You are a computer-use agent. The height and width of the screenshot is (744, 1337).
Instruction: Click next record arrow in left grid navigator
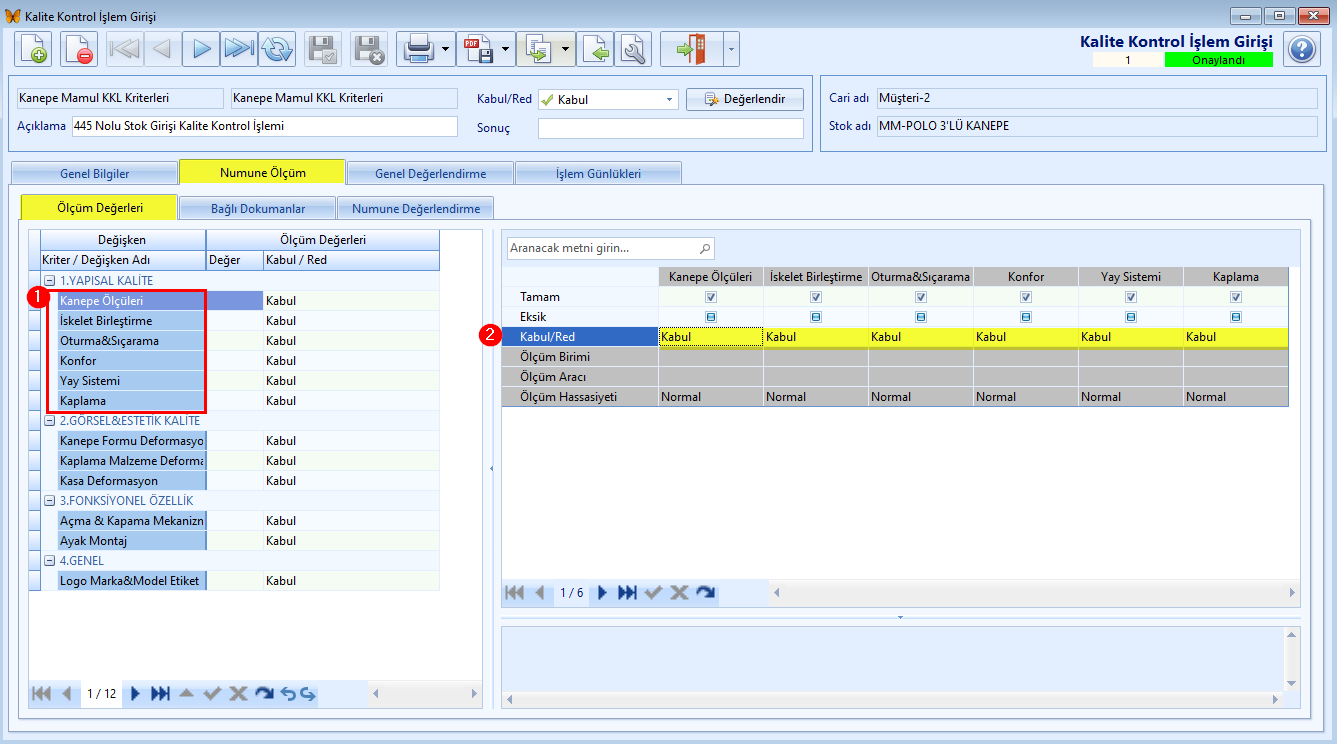click(136, 693)
